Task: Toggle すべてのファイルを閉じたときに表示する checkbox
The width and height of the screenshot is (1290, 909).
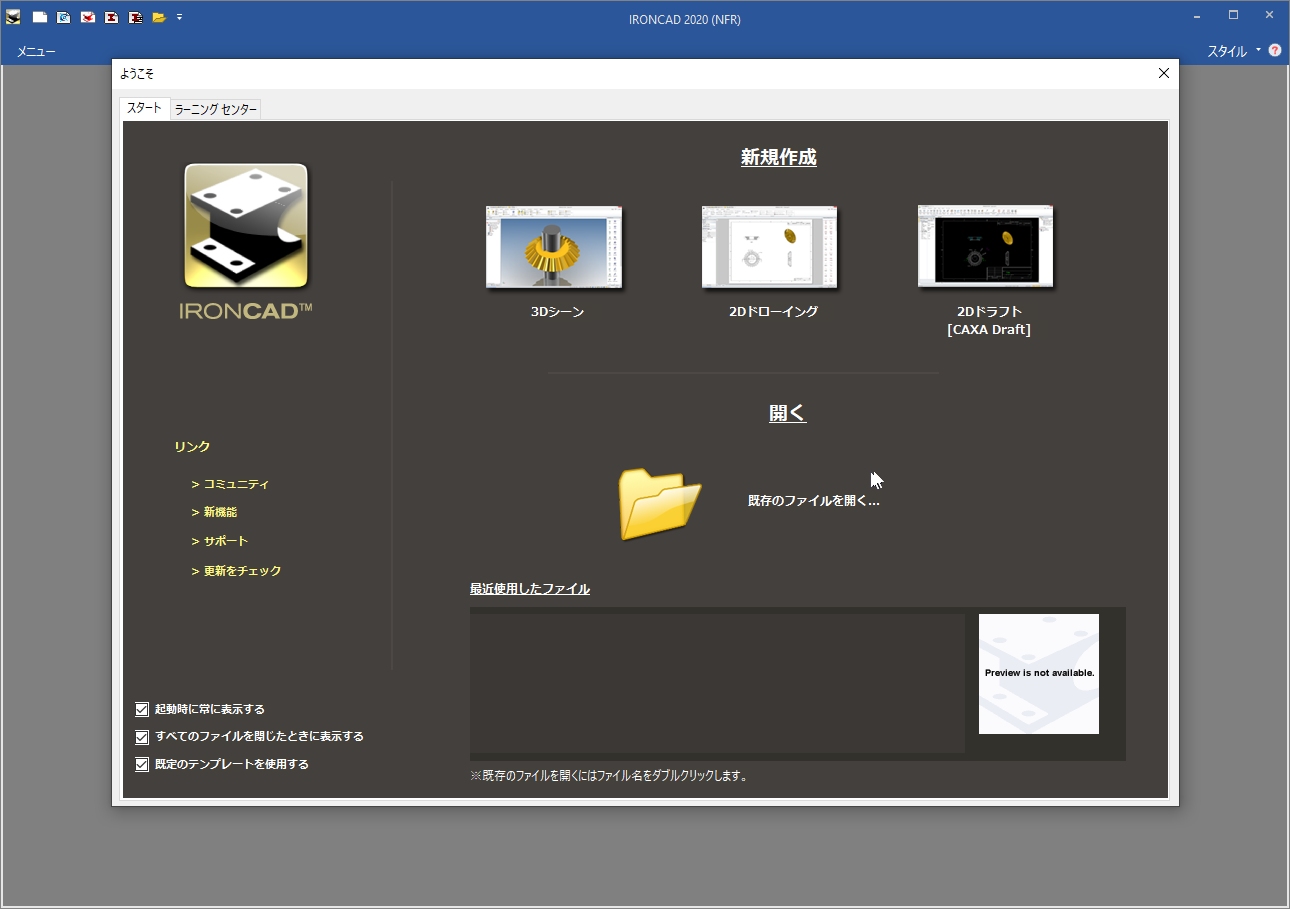Action: pos(142,737)
